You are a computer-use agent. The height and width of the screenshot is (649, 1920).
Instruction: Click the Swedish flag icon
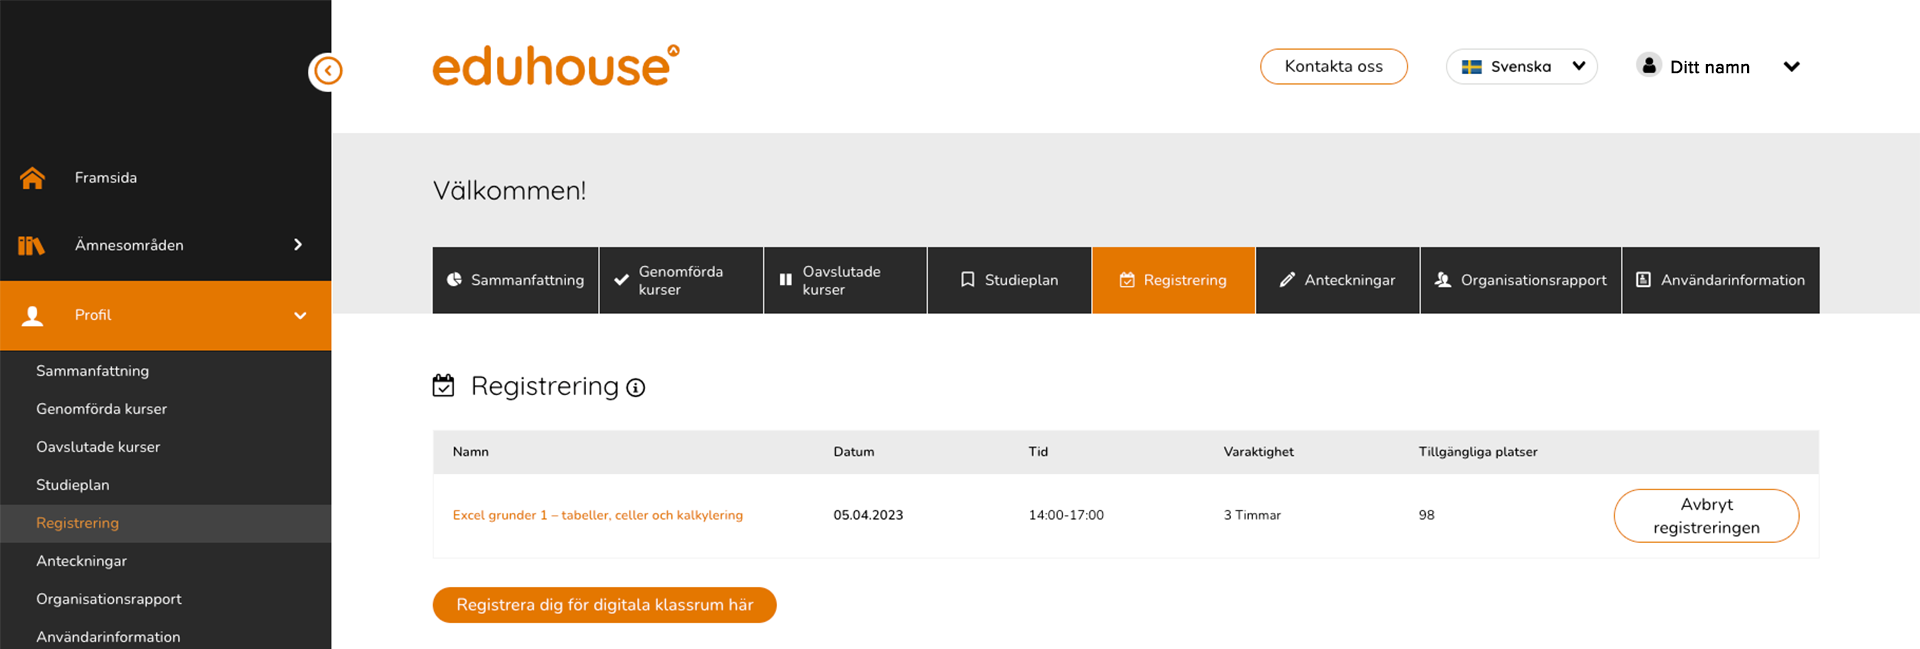1471,67
